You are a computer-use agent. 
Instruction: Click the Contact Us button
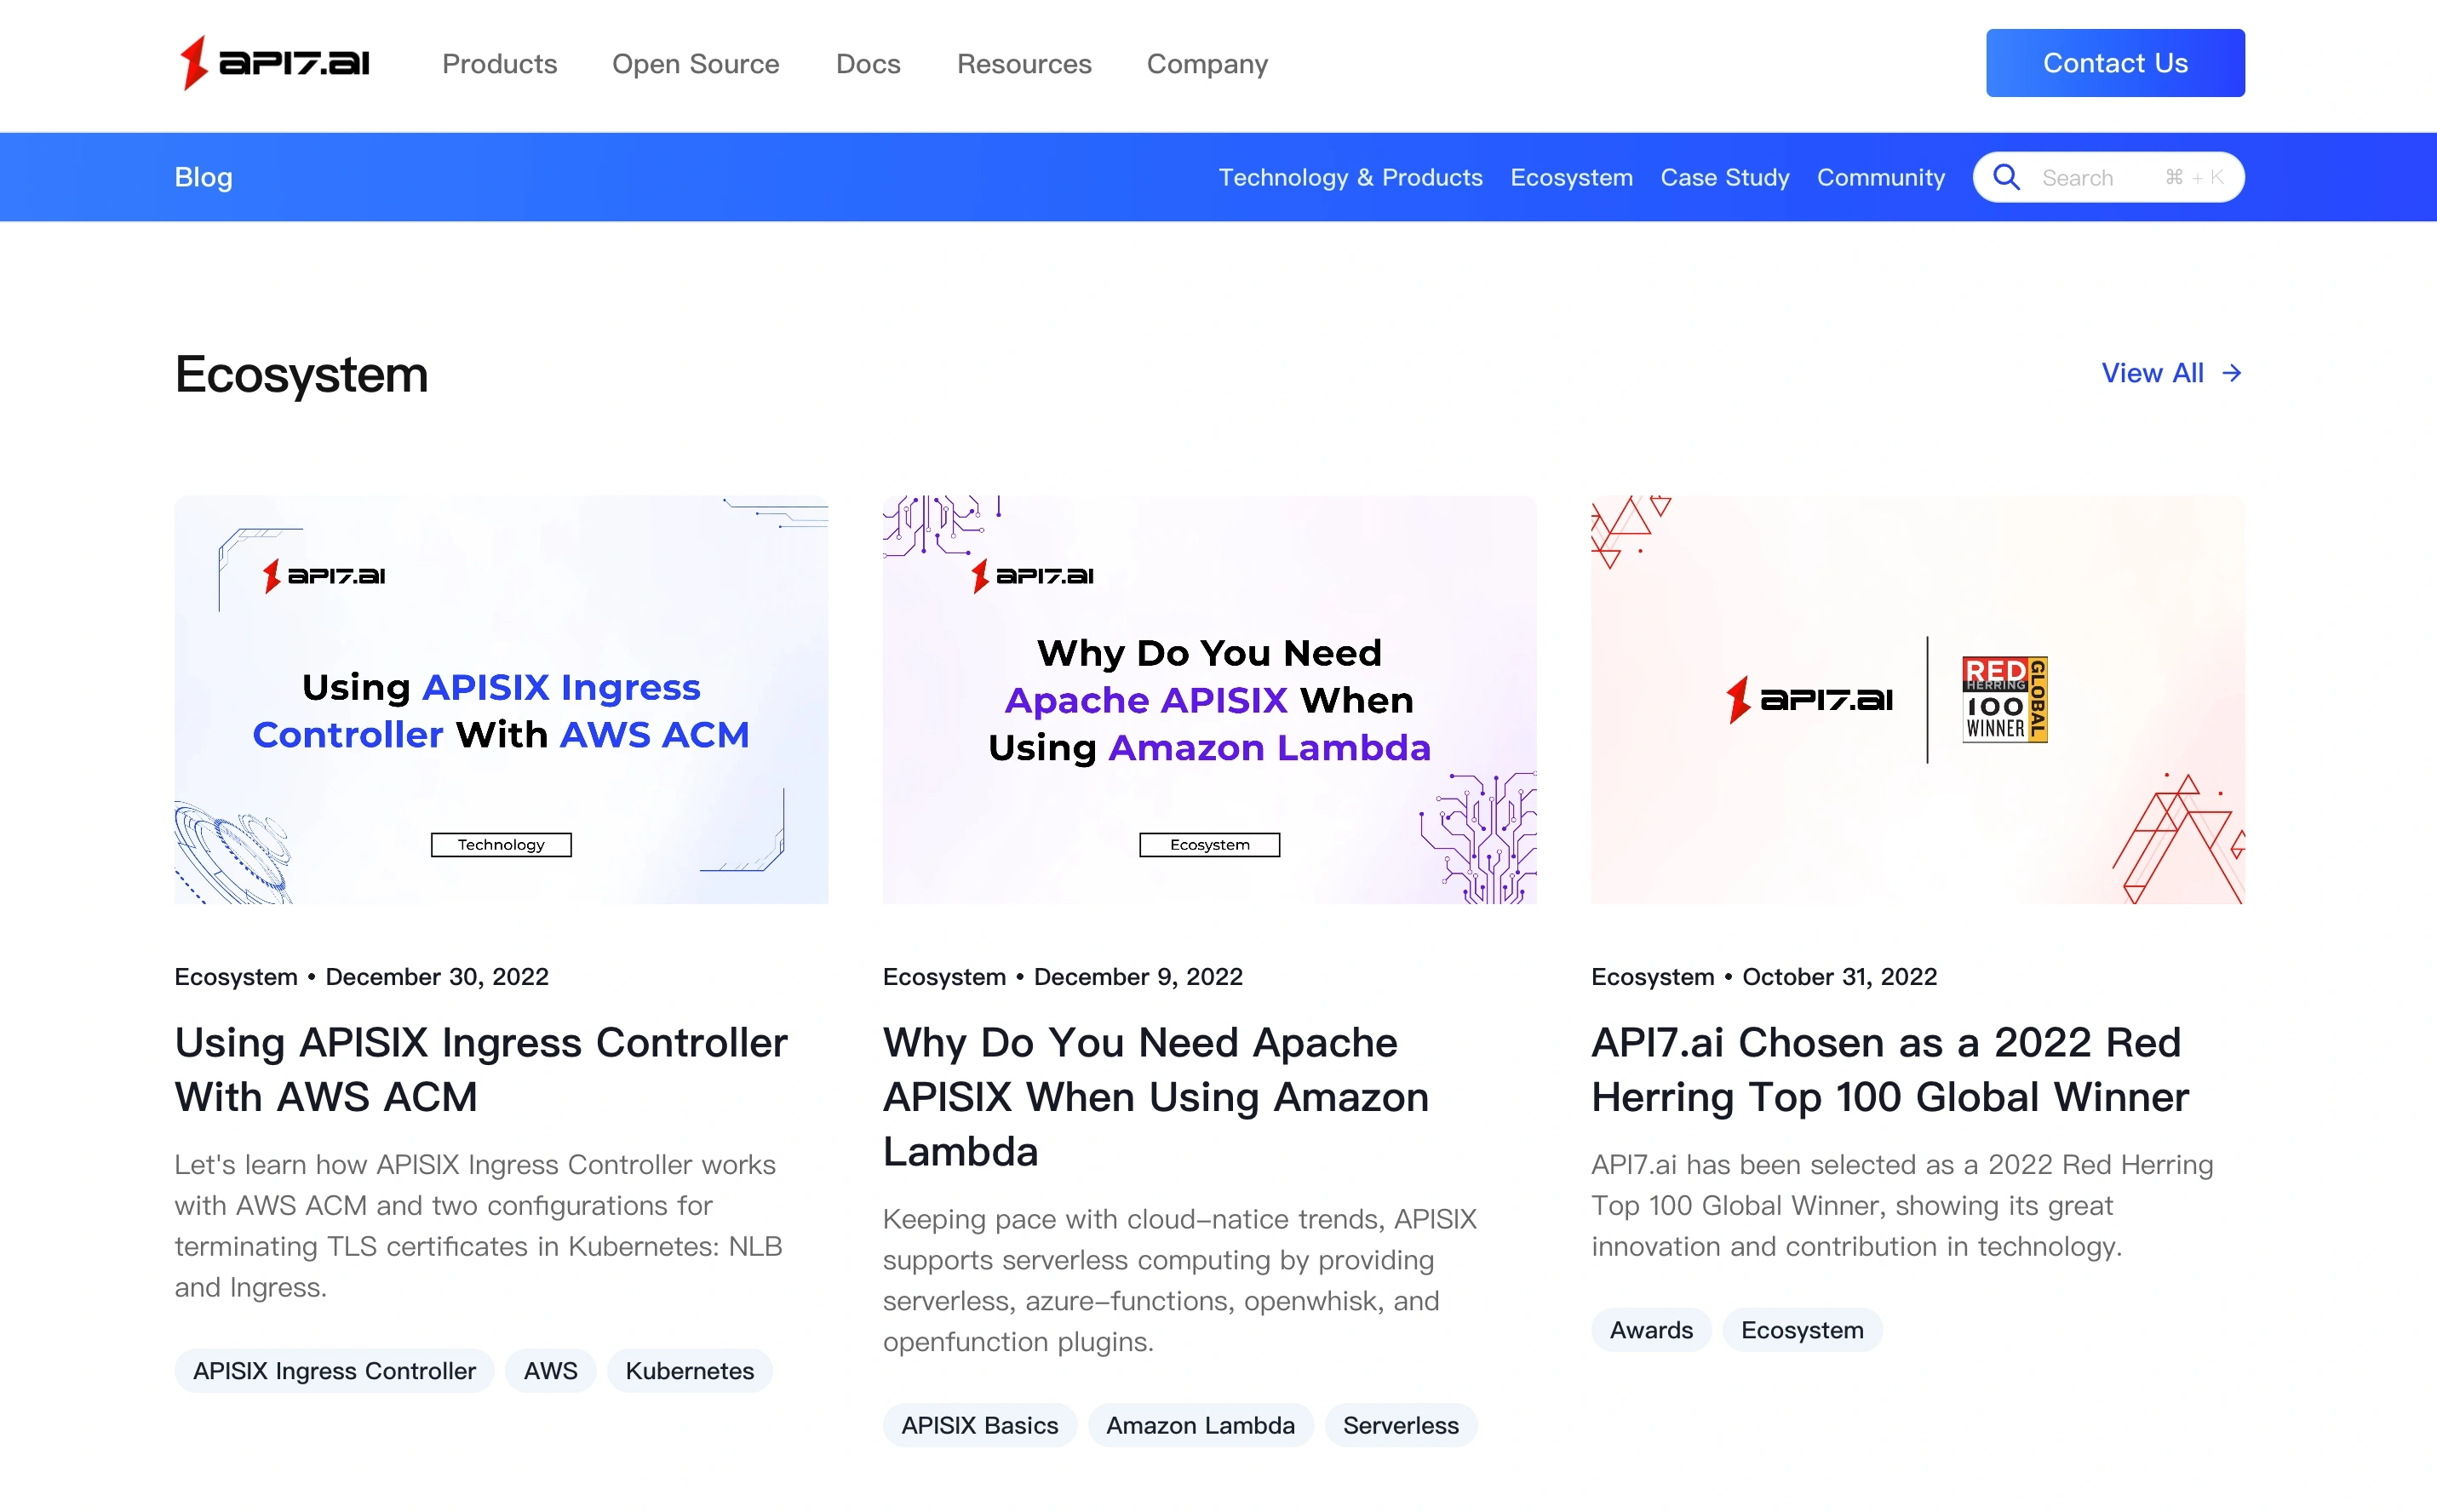click(x=2115, y=63)
